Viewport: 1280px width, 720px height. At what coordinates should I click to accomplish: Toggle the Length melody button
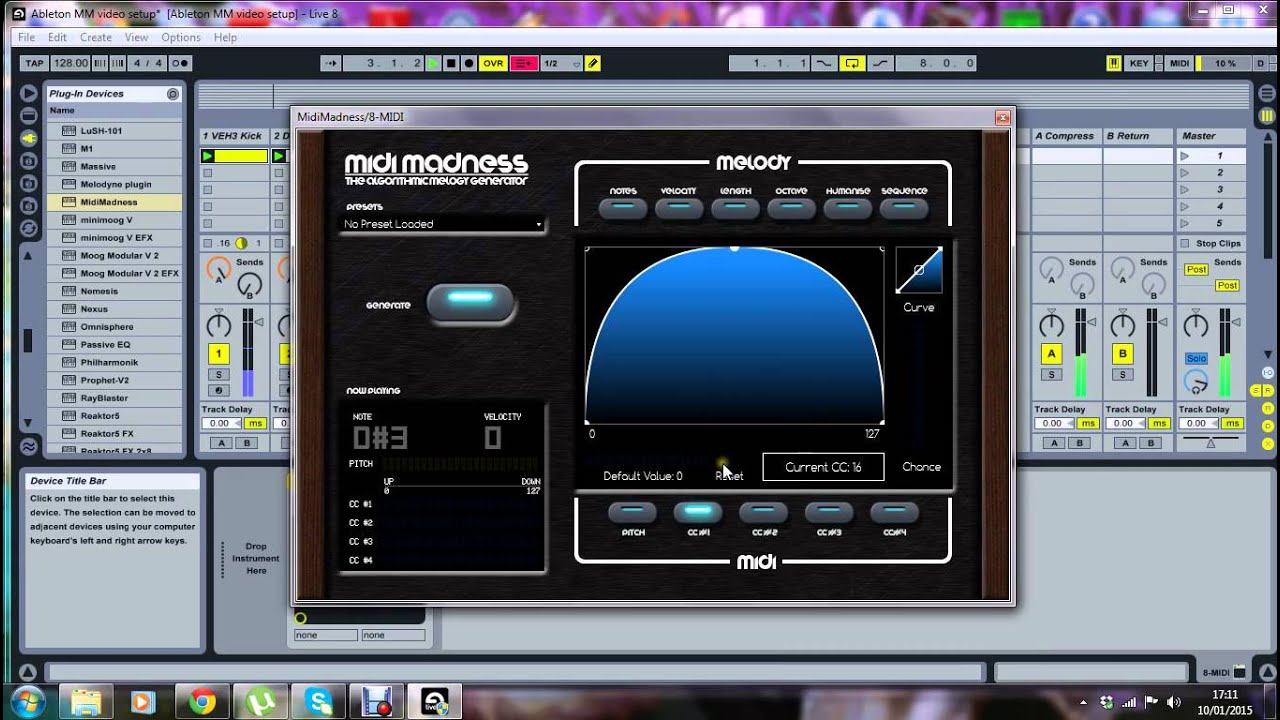pyautogui.click(x=735, y=208)
